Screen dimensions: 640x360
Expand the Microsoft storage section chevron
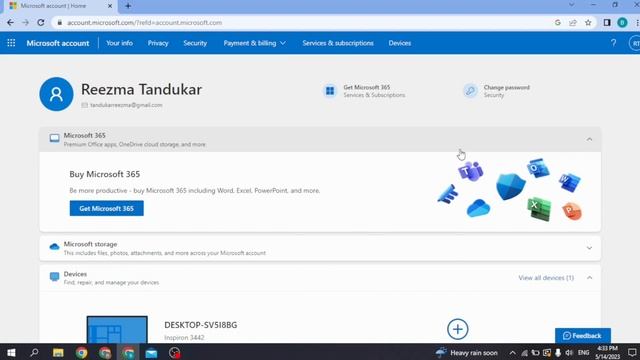tap(589, 248)
